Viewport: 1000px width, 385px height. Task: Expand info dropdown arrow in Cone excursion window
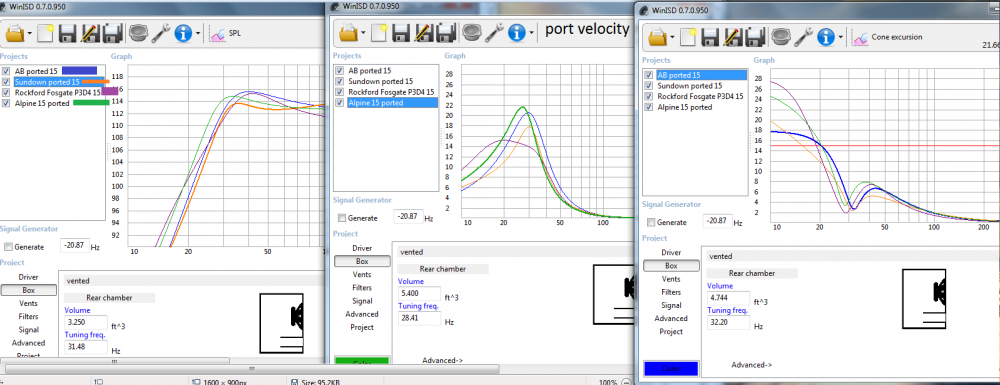(841, 38)
